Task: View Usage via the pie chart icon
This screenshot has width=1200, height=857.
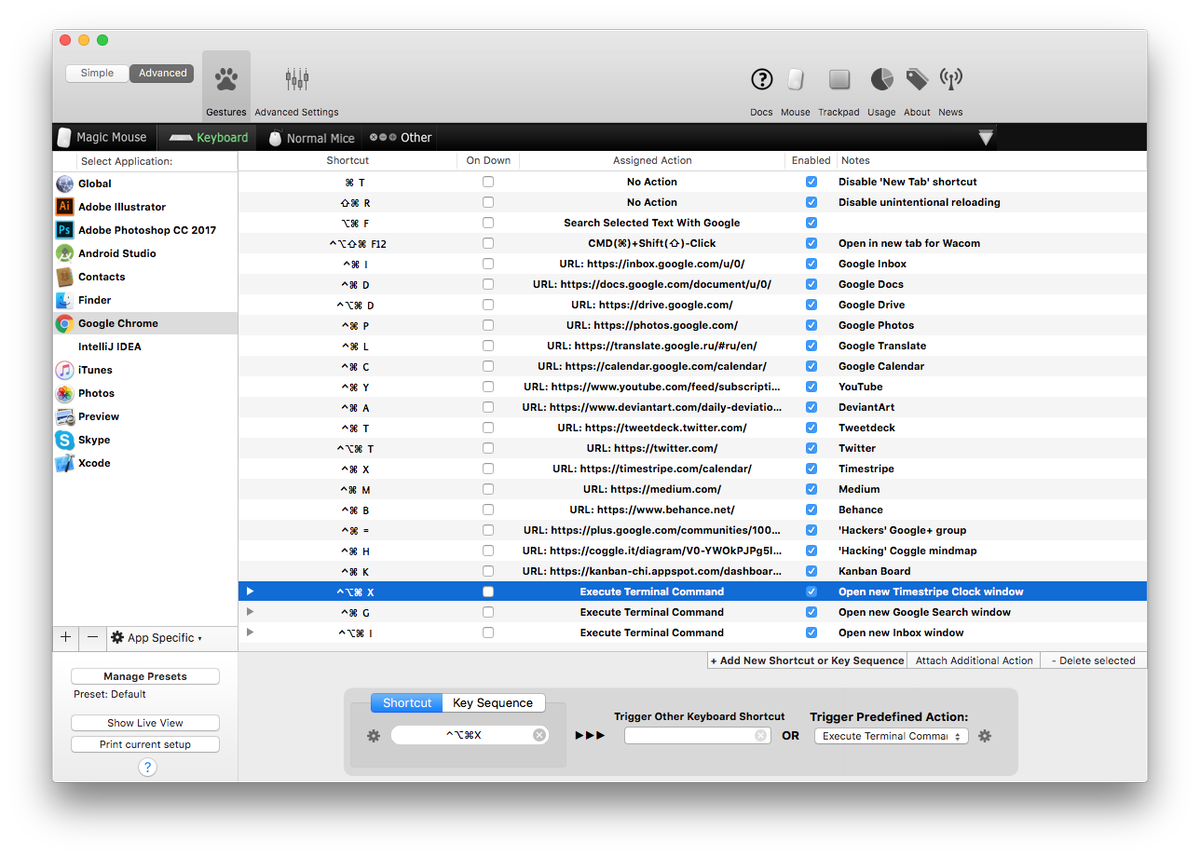Action: point(881,78)
